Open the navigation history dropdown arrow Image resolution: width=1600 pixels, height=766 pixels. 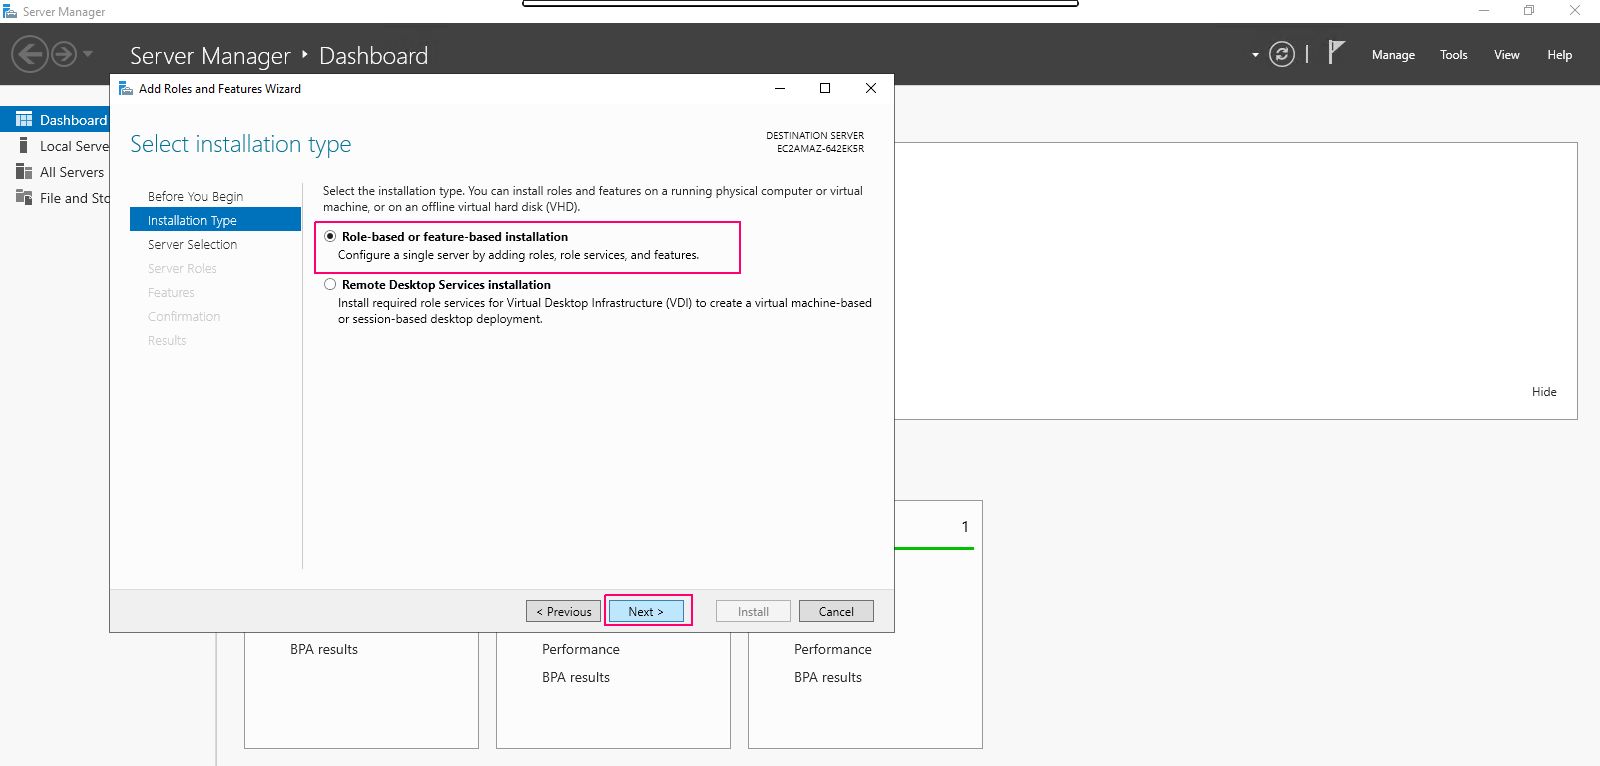tap(88, 54)
